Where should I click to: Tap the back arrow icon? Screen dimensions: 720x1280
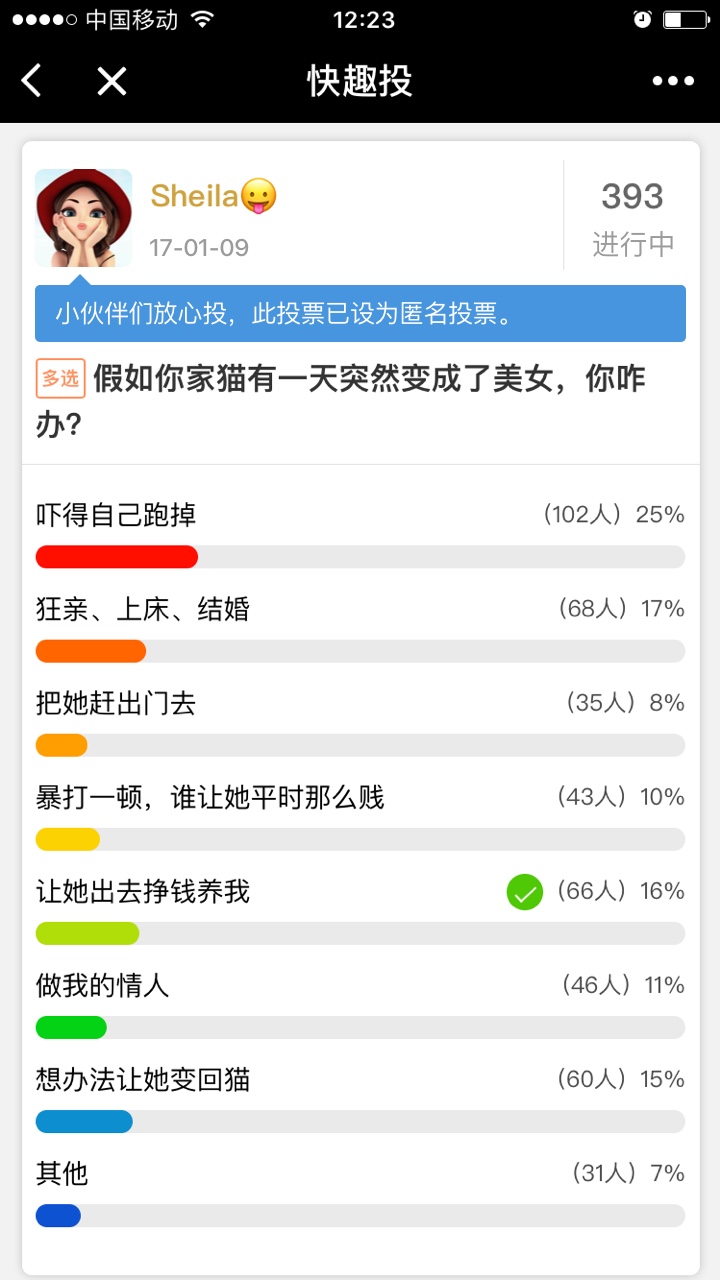tap(32, 81)
